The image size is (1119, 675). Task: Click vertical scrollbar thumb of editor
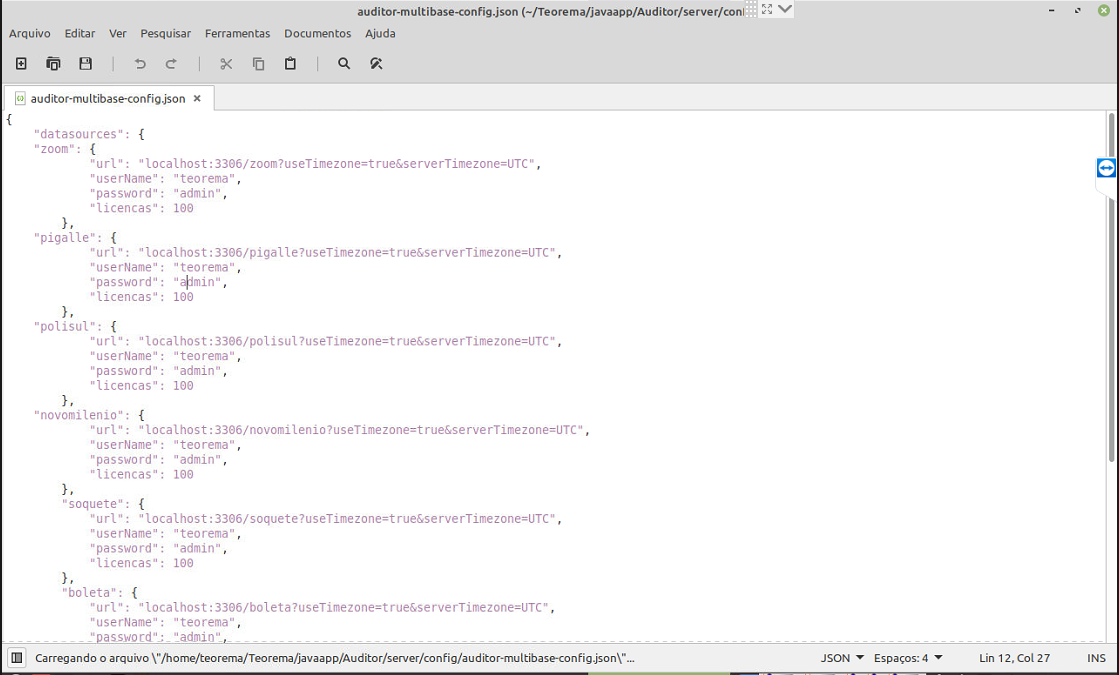click(x=1111, y=288)
